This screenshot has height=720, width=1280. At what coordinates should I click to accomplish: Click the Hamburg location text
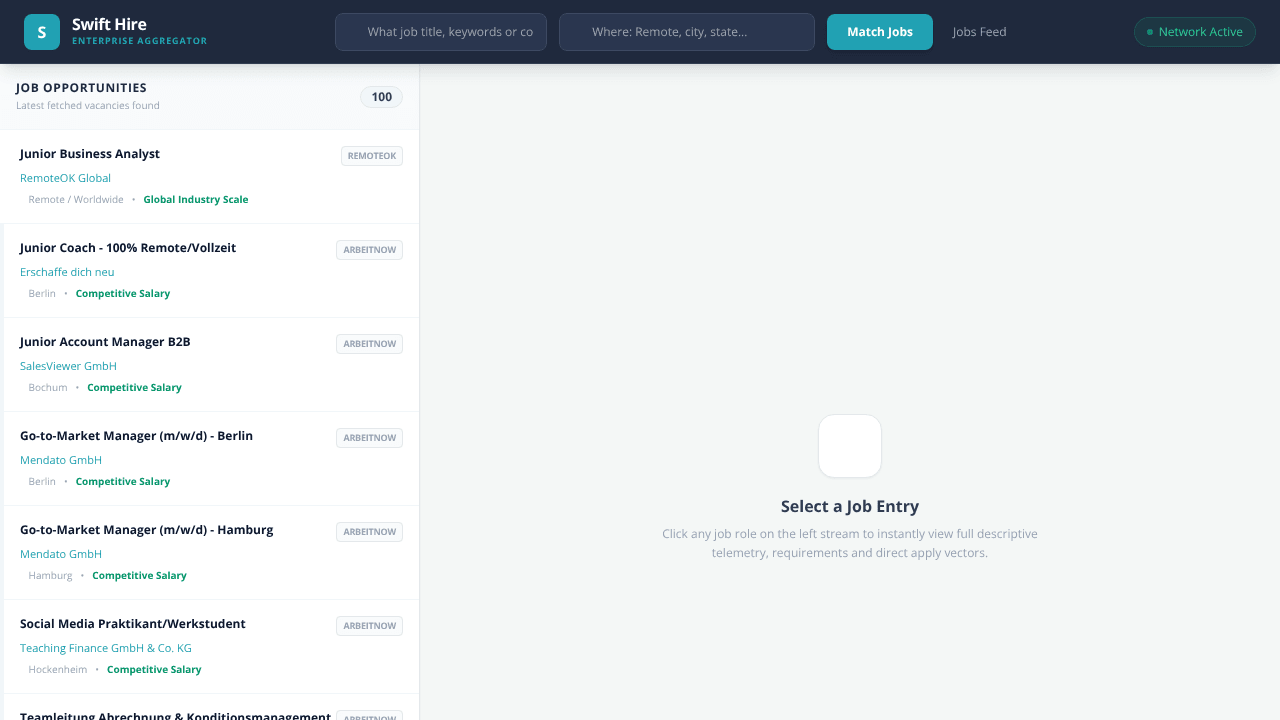(x=50, y=576)
